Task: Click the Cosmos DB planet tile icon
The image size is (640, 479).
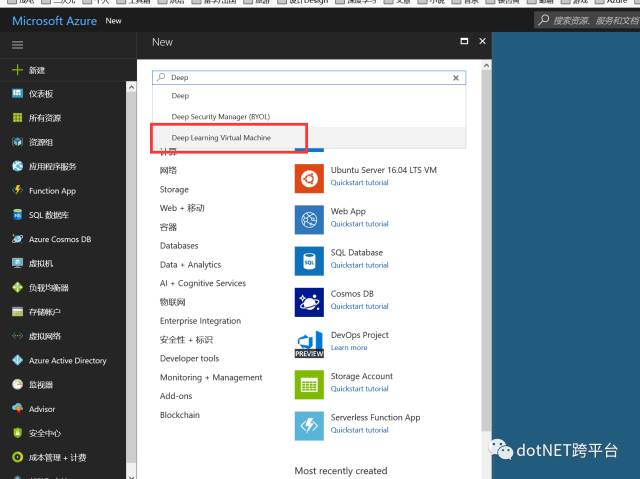Action: pos(309,302)
